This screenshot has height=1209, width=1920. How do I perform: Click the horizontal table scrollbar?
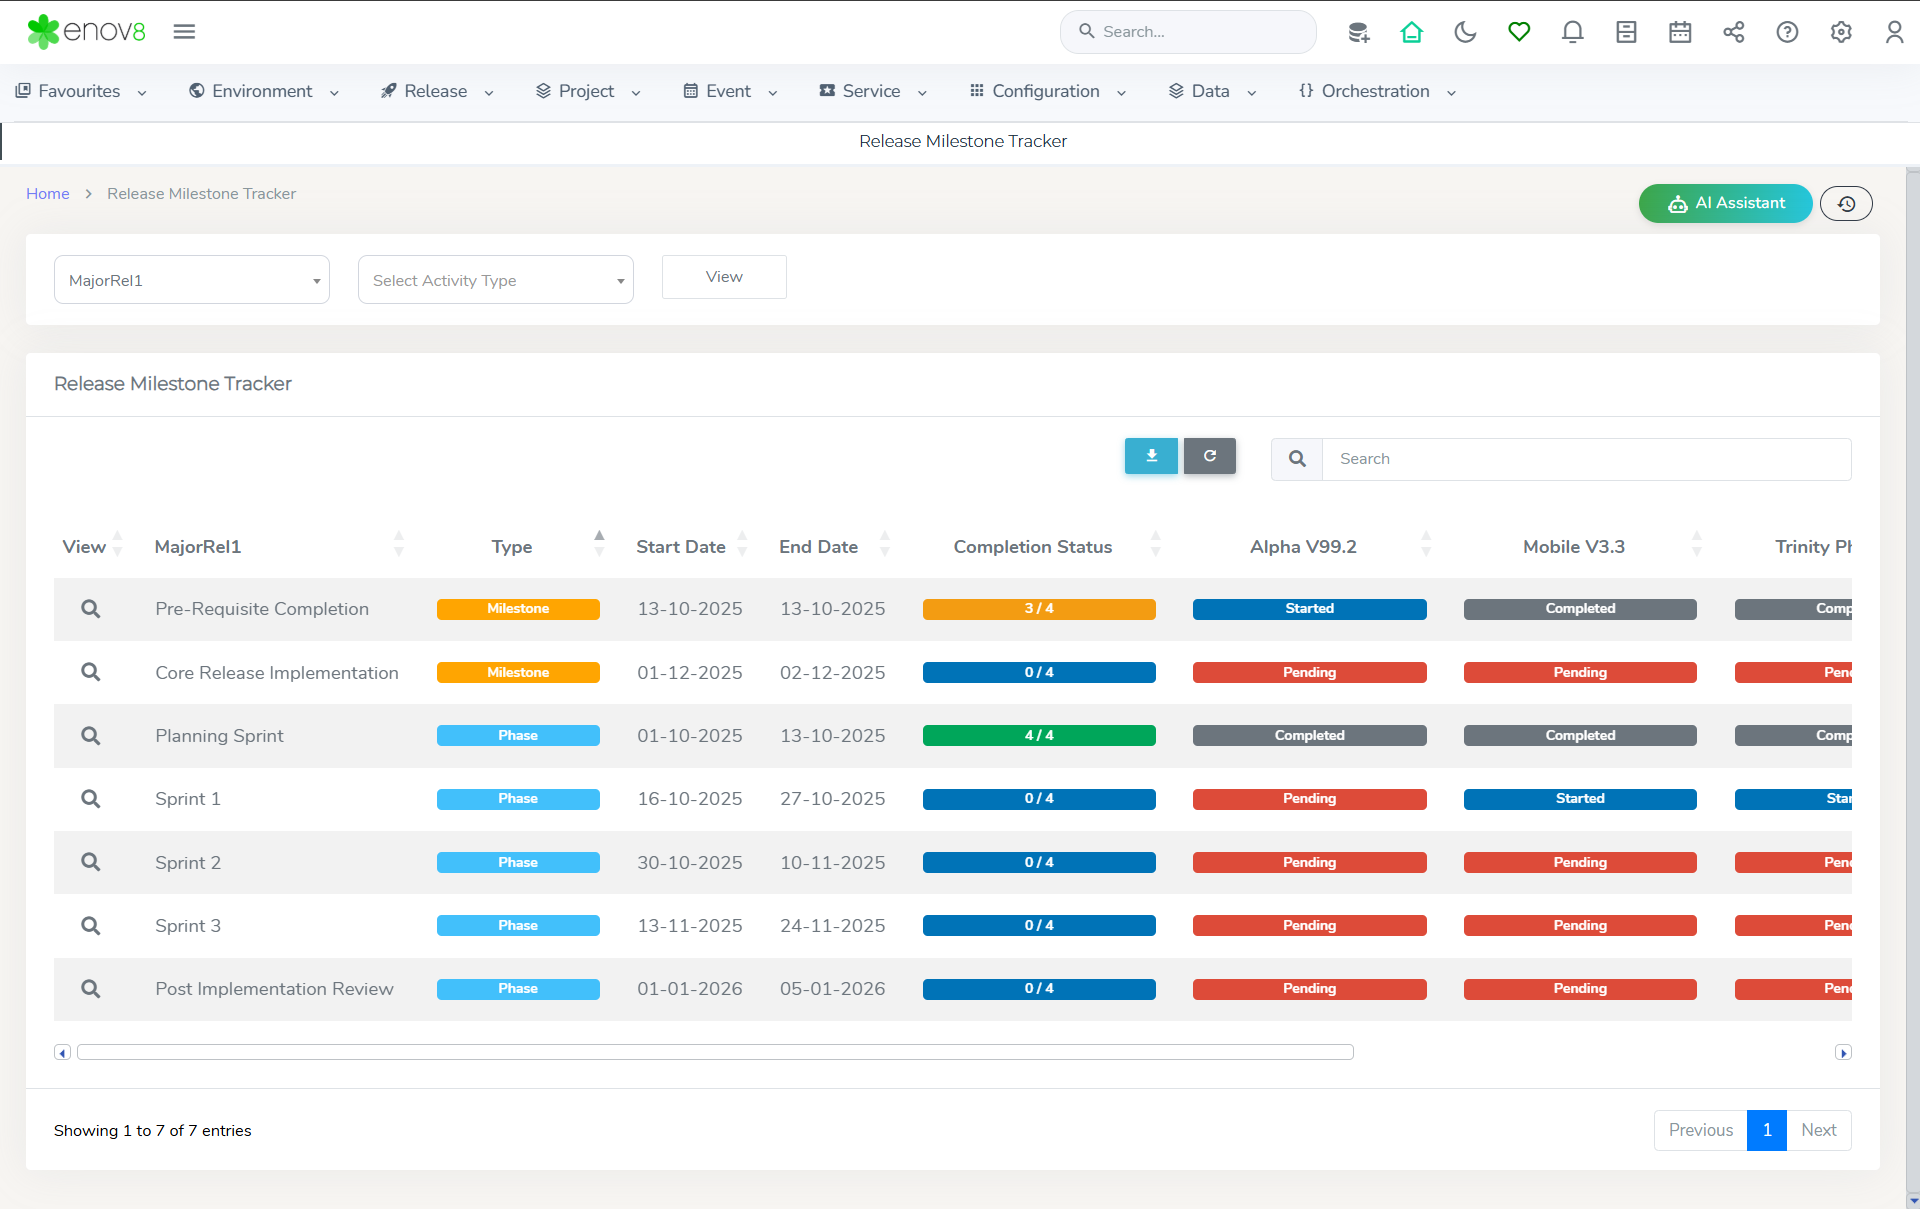point(715,1052)
